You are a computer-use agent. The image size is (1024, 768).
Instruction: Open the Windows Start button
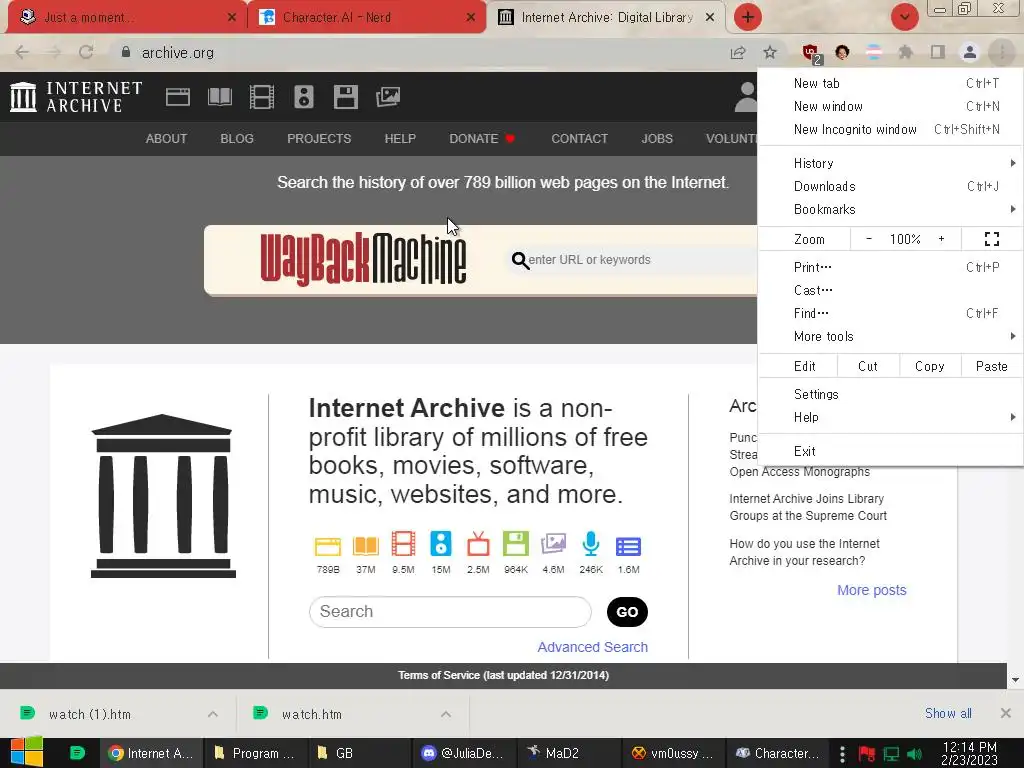pyautogui.click(x=27, y=752)
